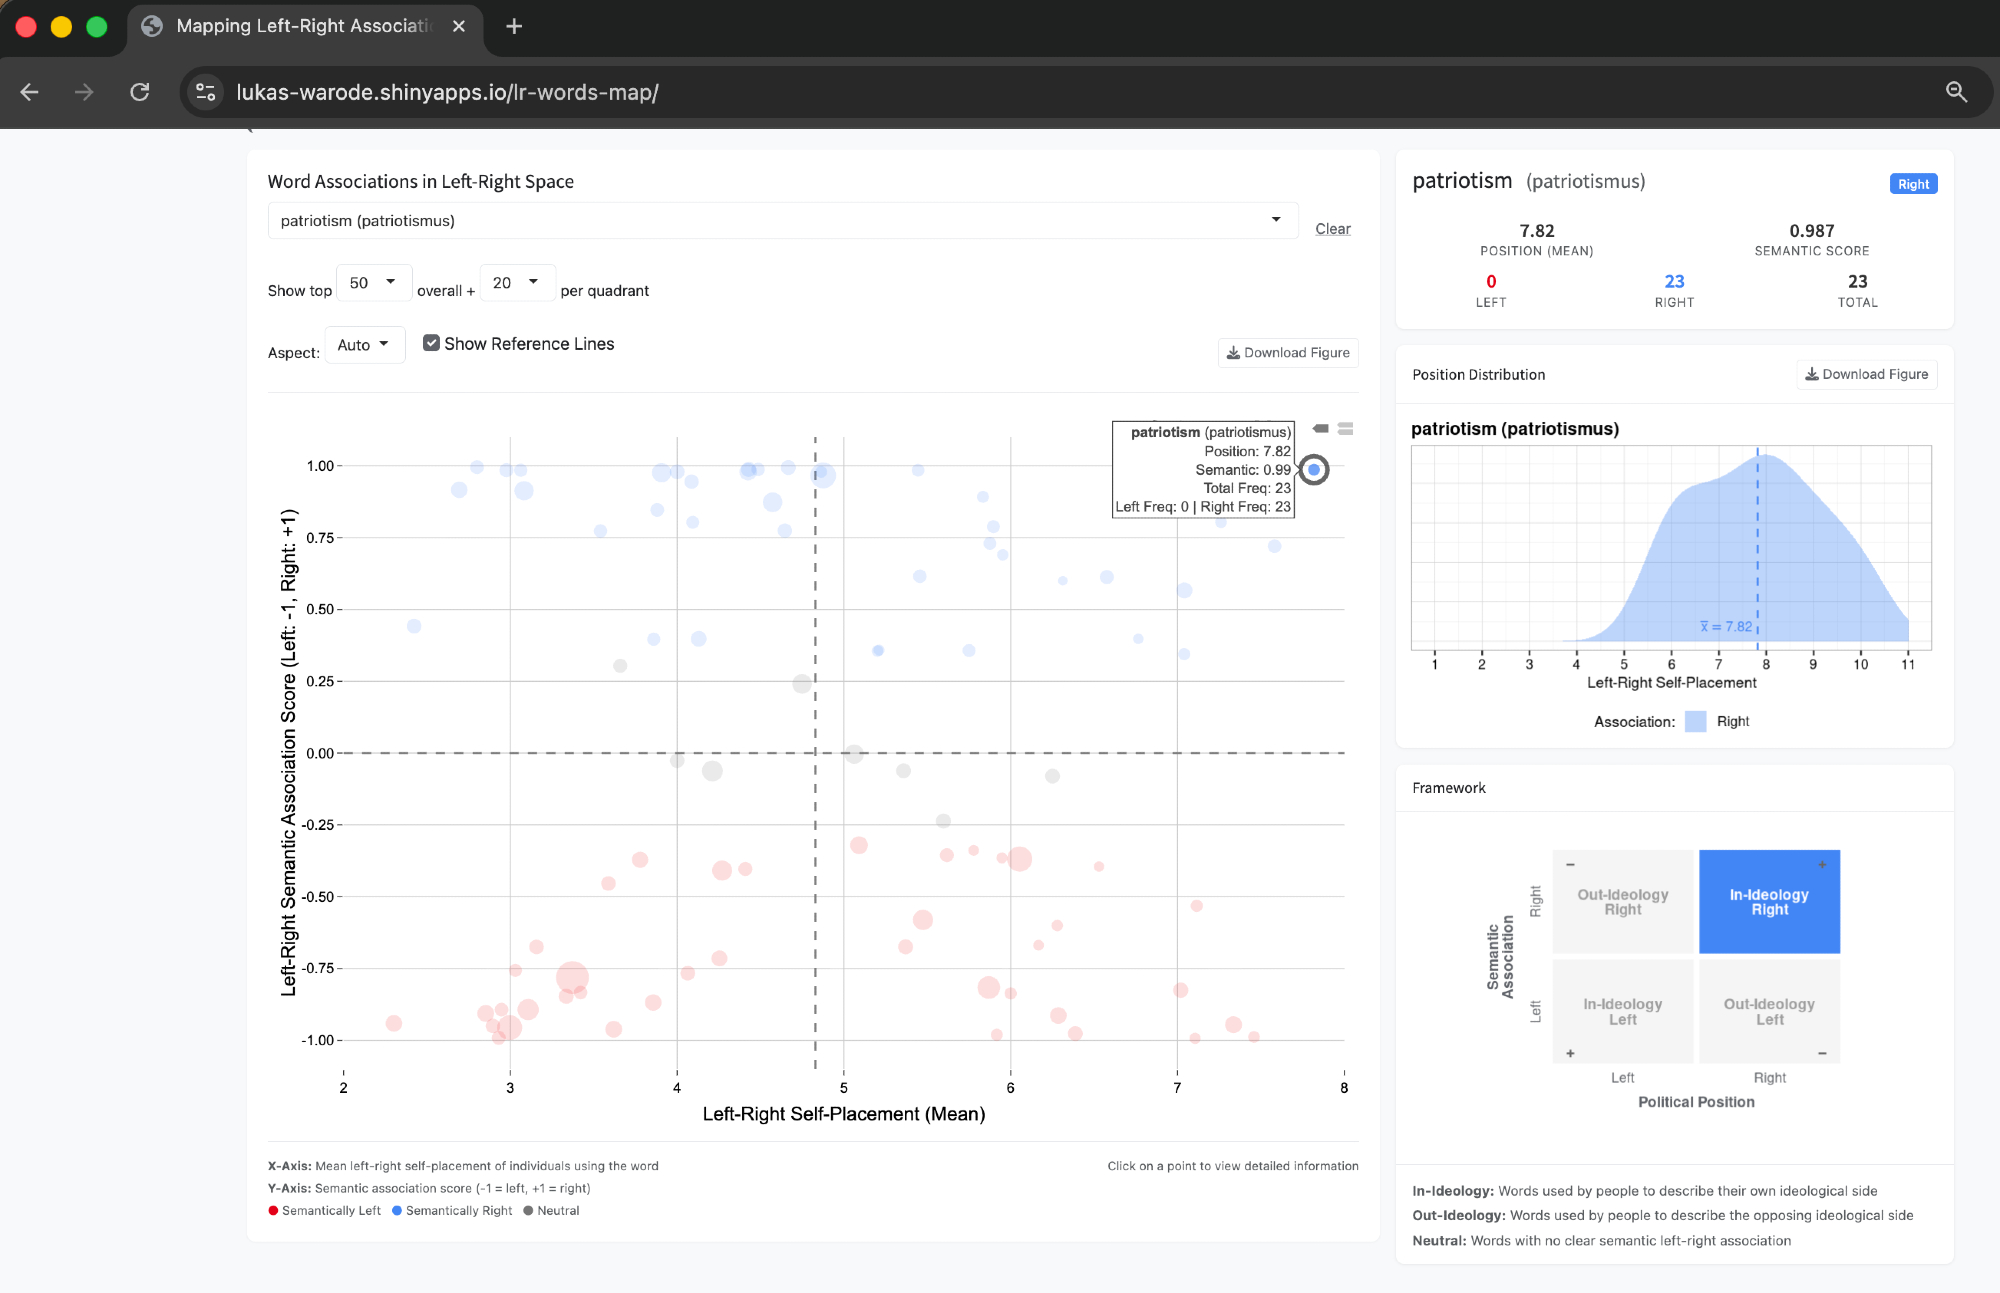Click the browser back arrow
The width and height of the screenshot is (2000, 1293).
(x=30, y=92)
